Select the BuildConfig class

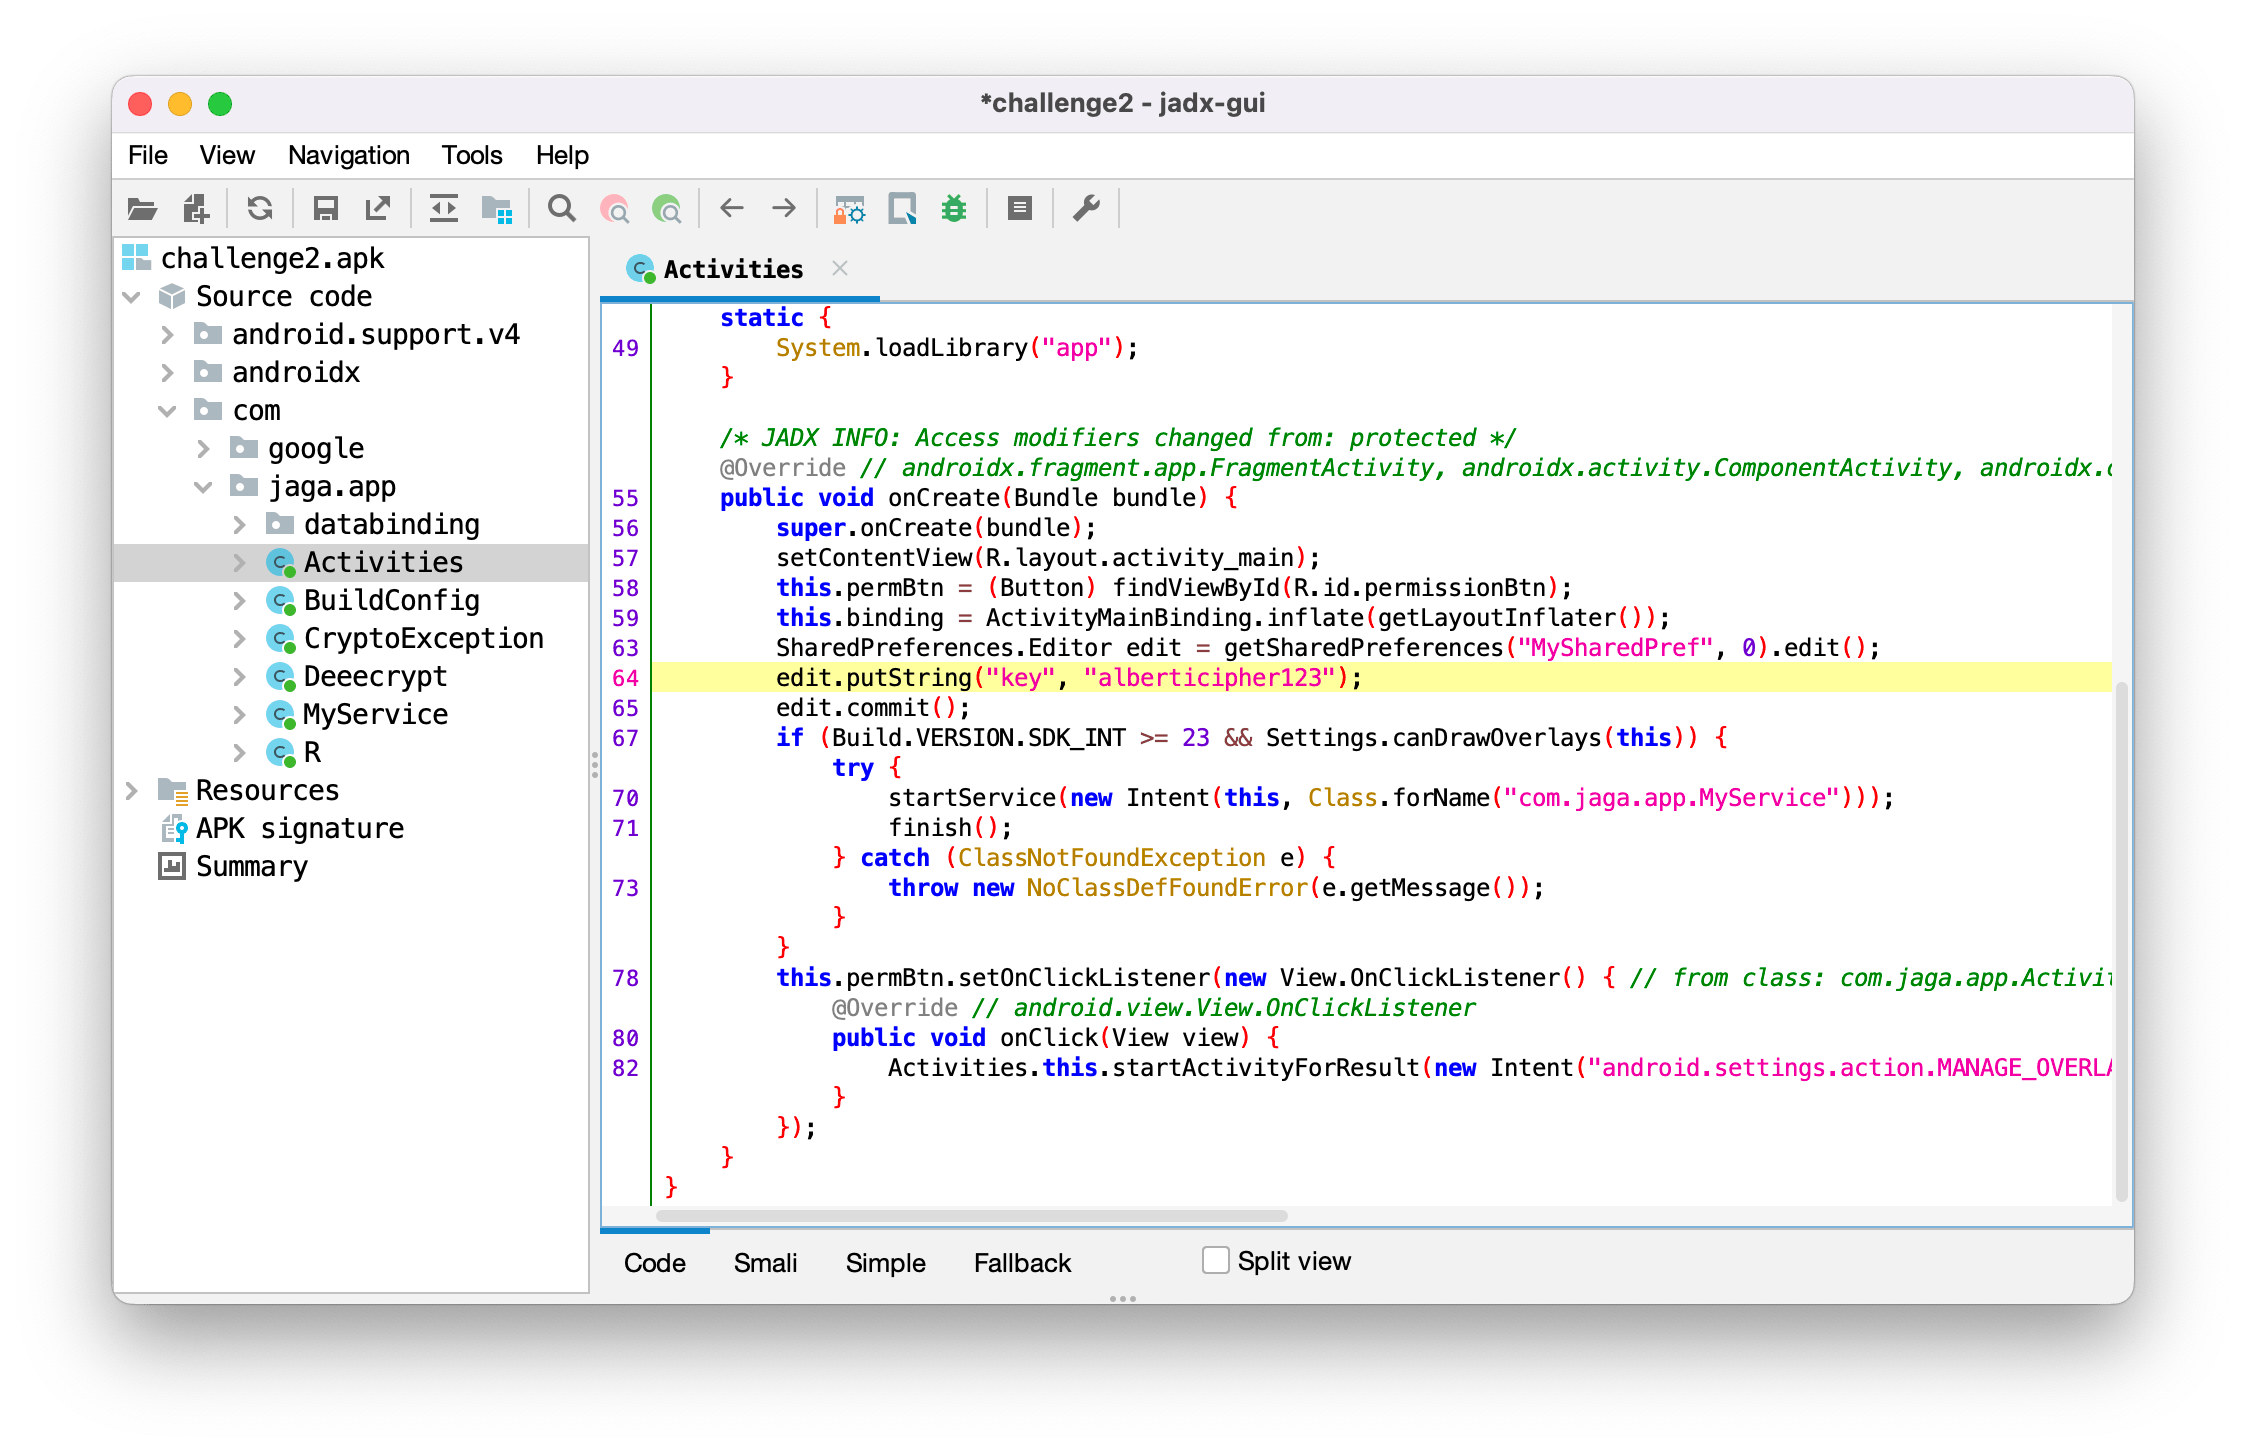[x=373, y=600]
